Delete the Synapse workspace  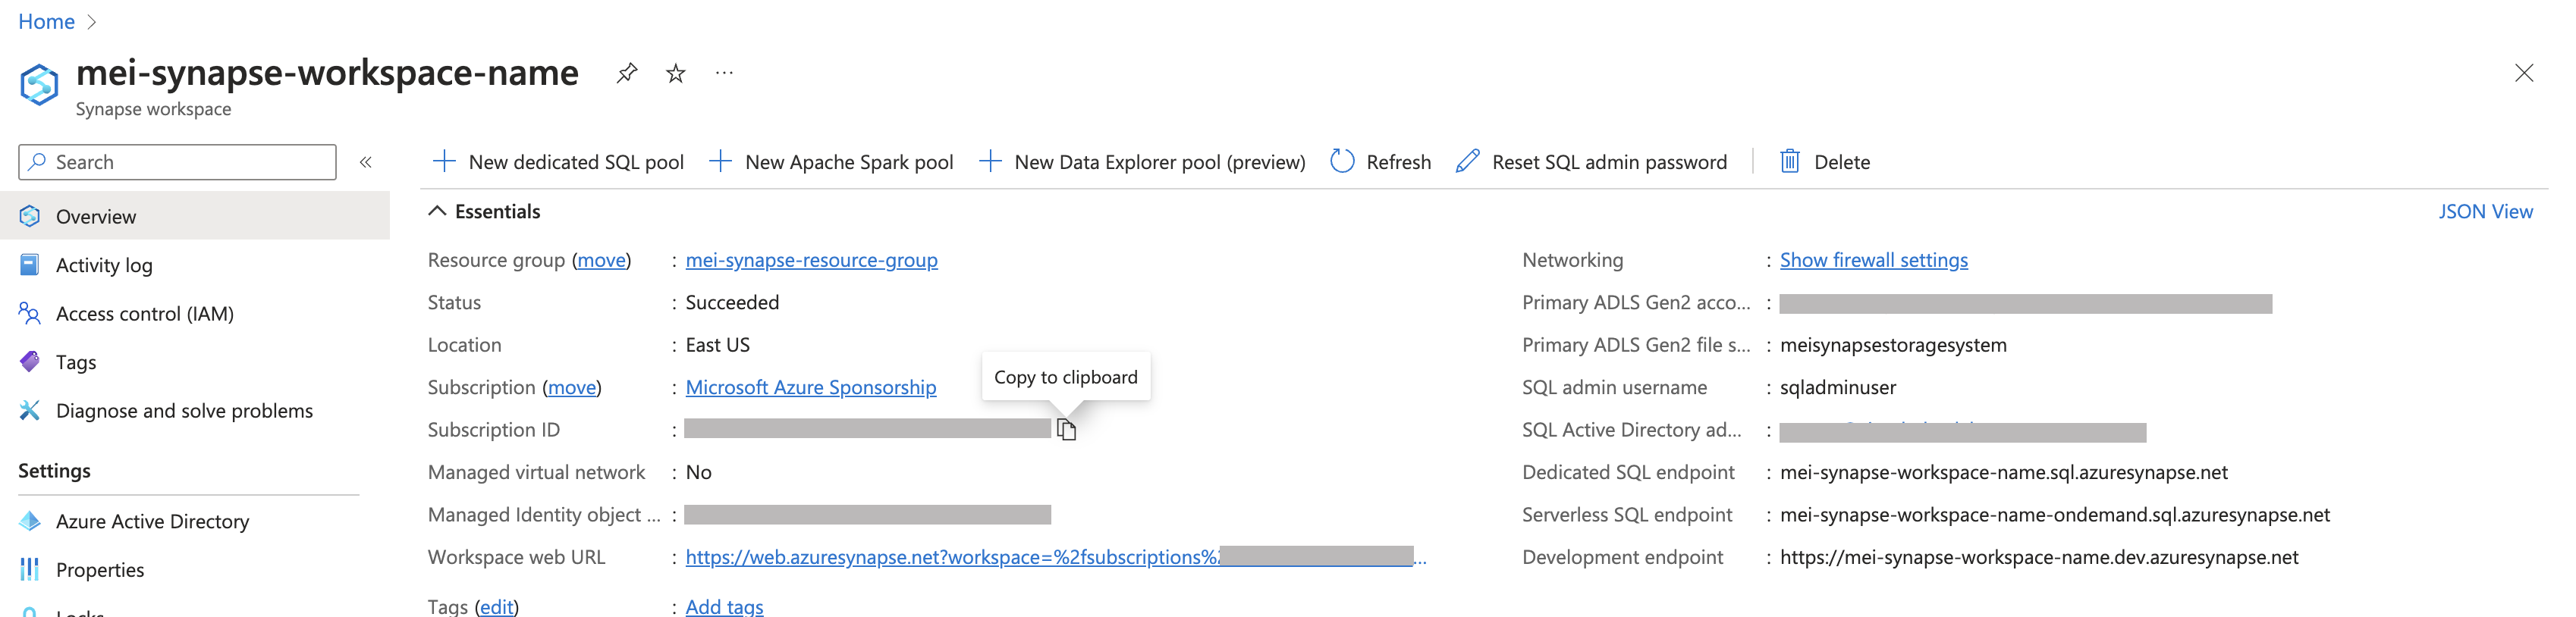[x=1825, y=162]
